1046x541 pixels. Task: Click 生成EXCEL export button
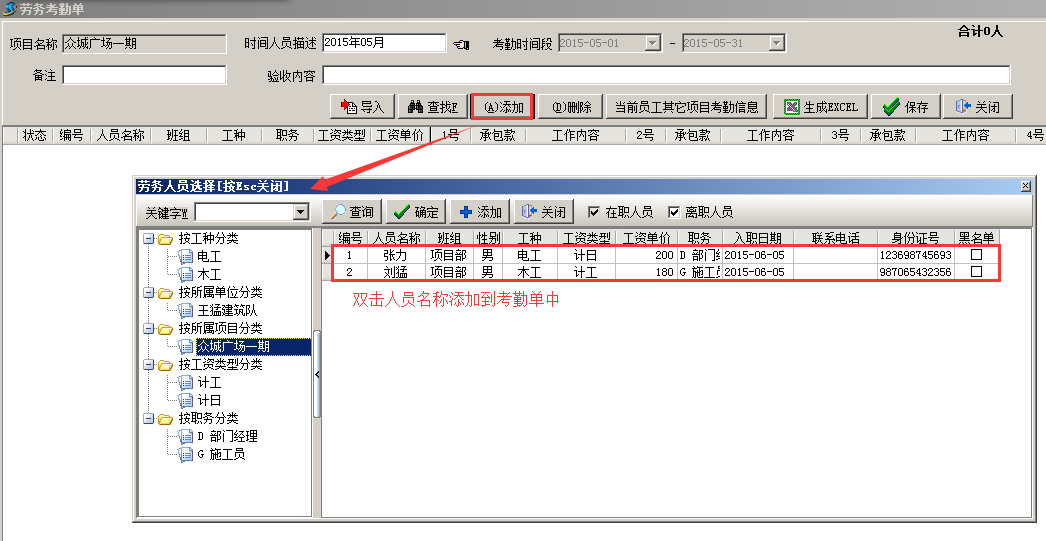pos(820,107)
